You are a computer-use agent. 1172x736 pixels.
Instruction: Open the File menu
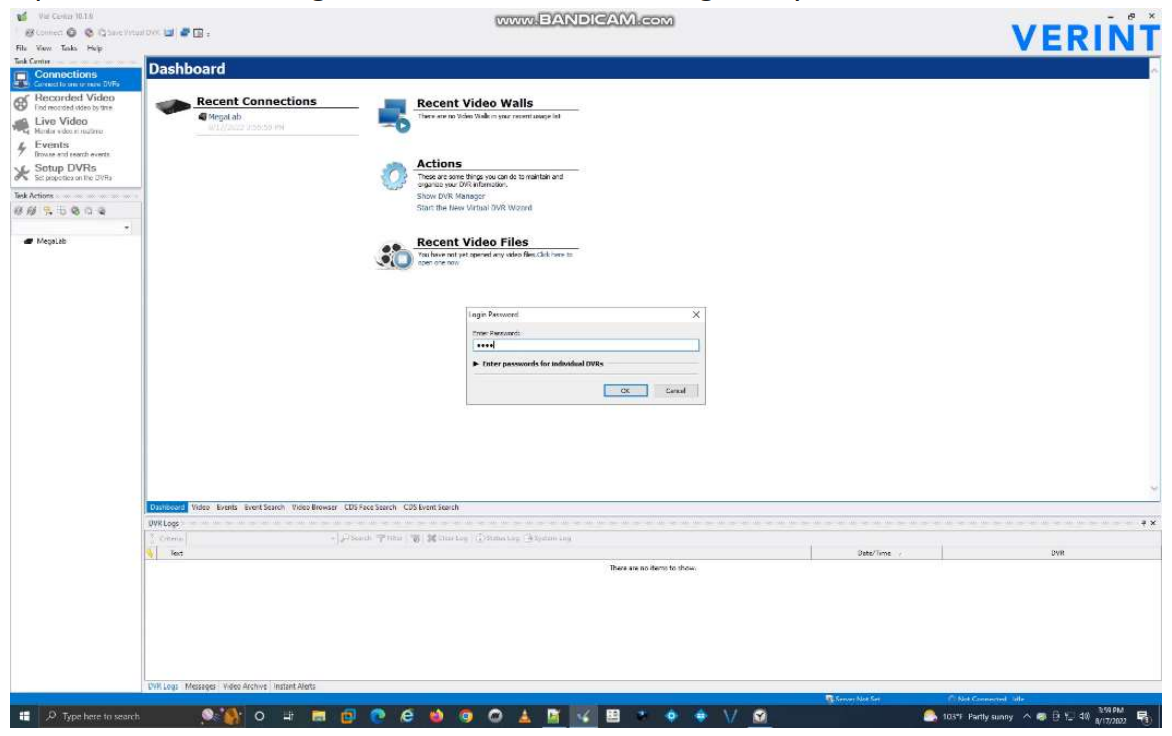[x=21, y=48]
